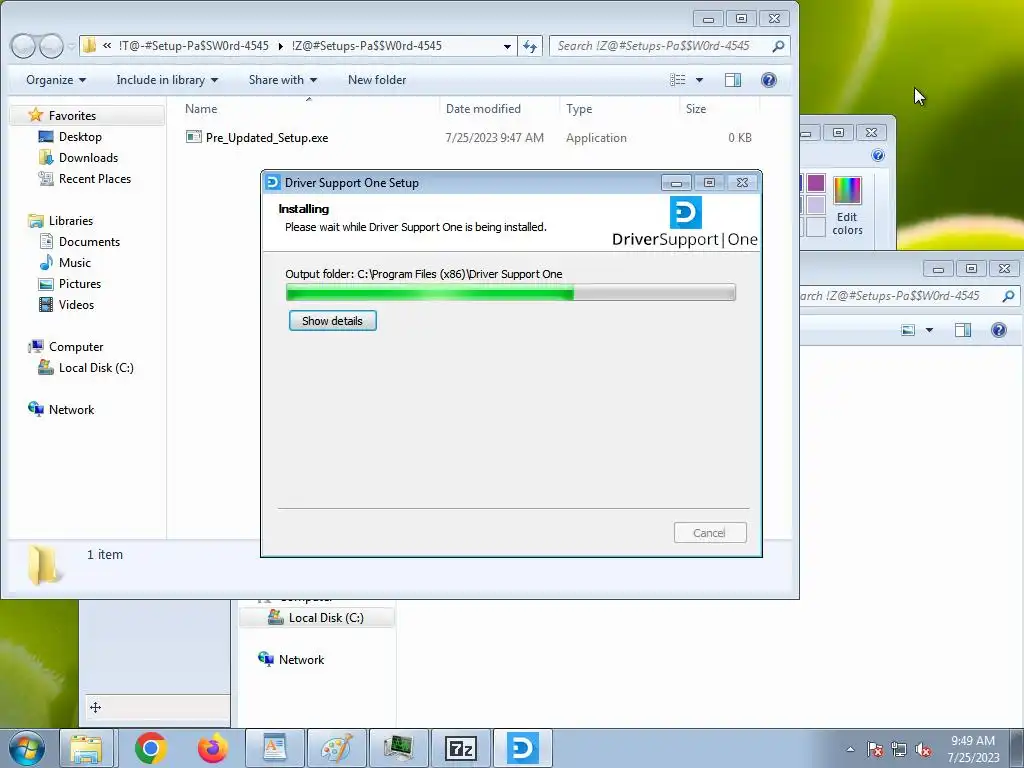
Task: Open Desktop in Favorites
Action: pos(80,136)
